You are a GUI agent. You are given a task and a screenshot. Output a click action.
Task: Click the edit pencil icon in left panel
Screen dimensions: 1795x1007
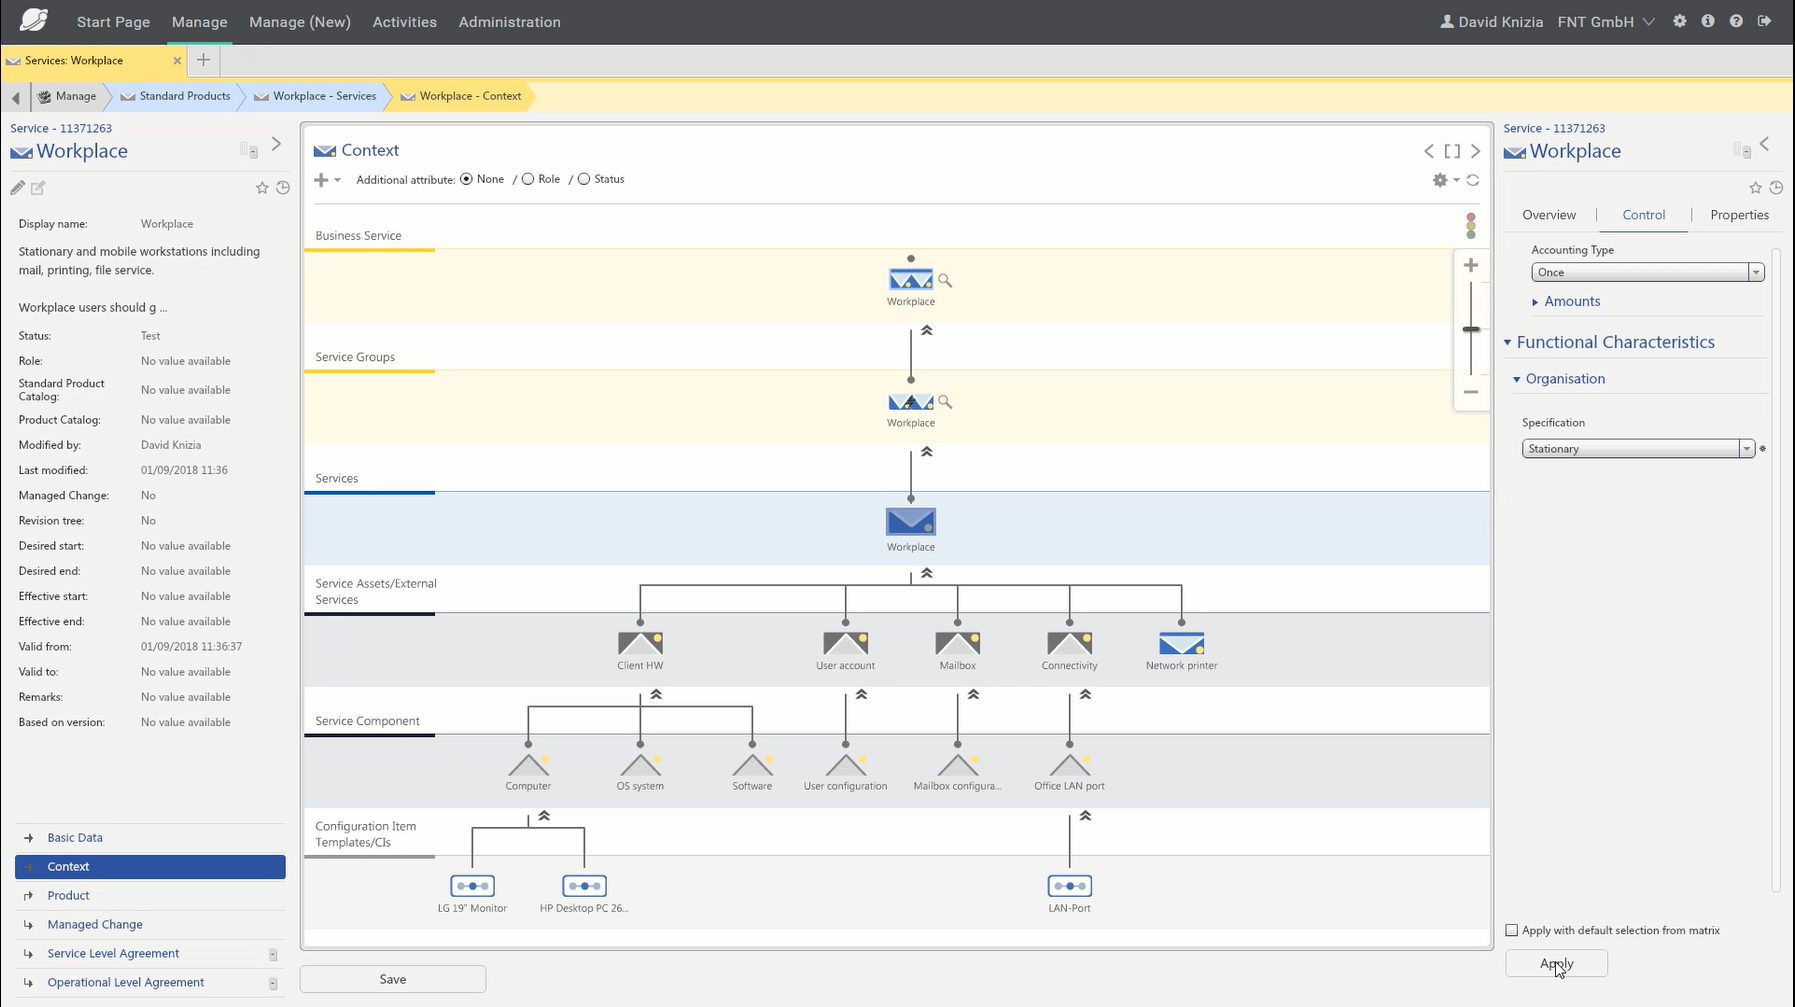(17, 188)
